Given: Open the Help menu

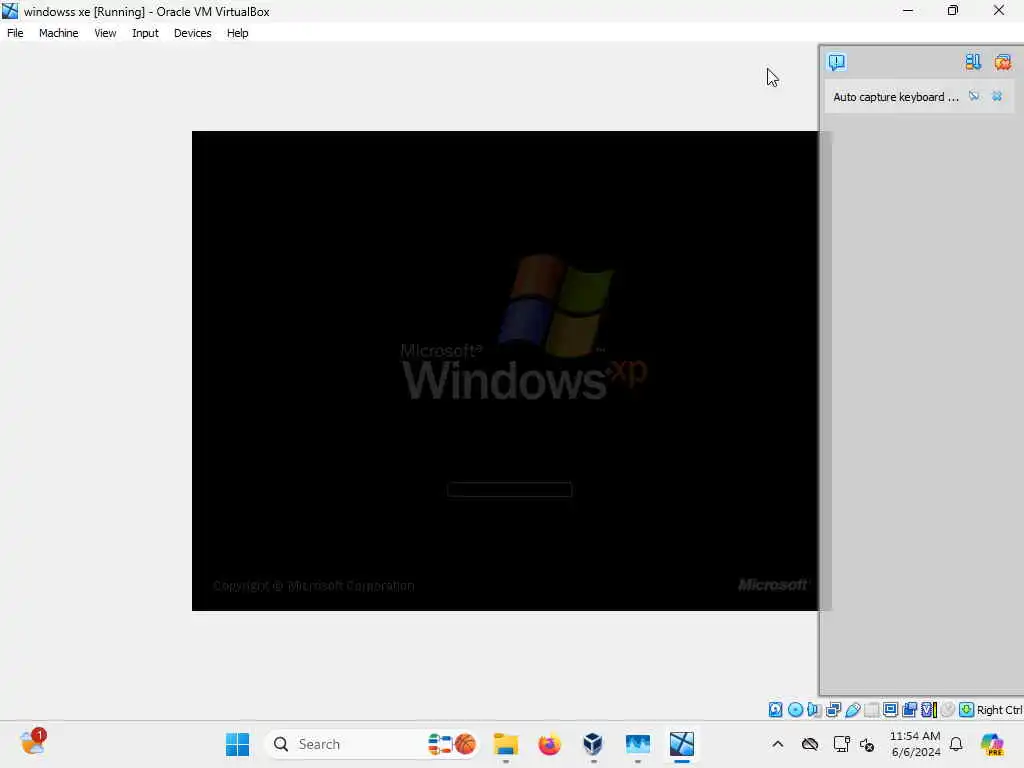Looking at the screenshot, I should (x=237, y=33).
